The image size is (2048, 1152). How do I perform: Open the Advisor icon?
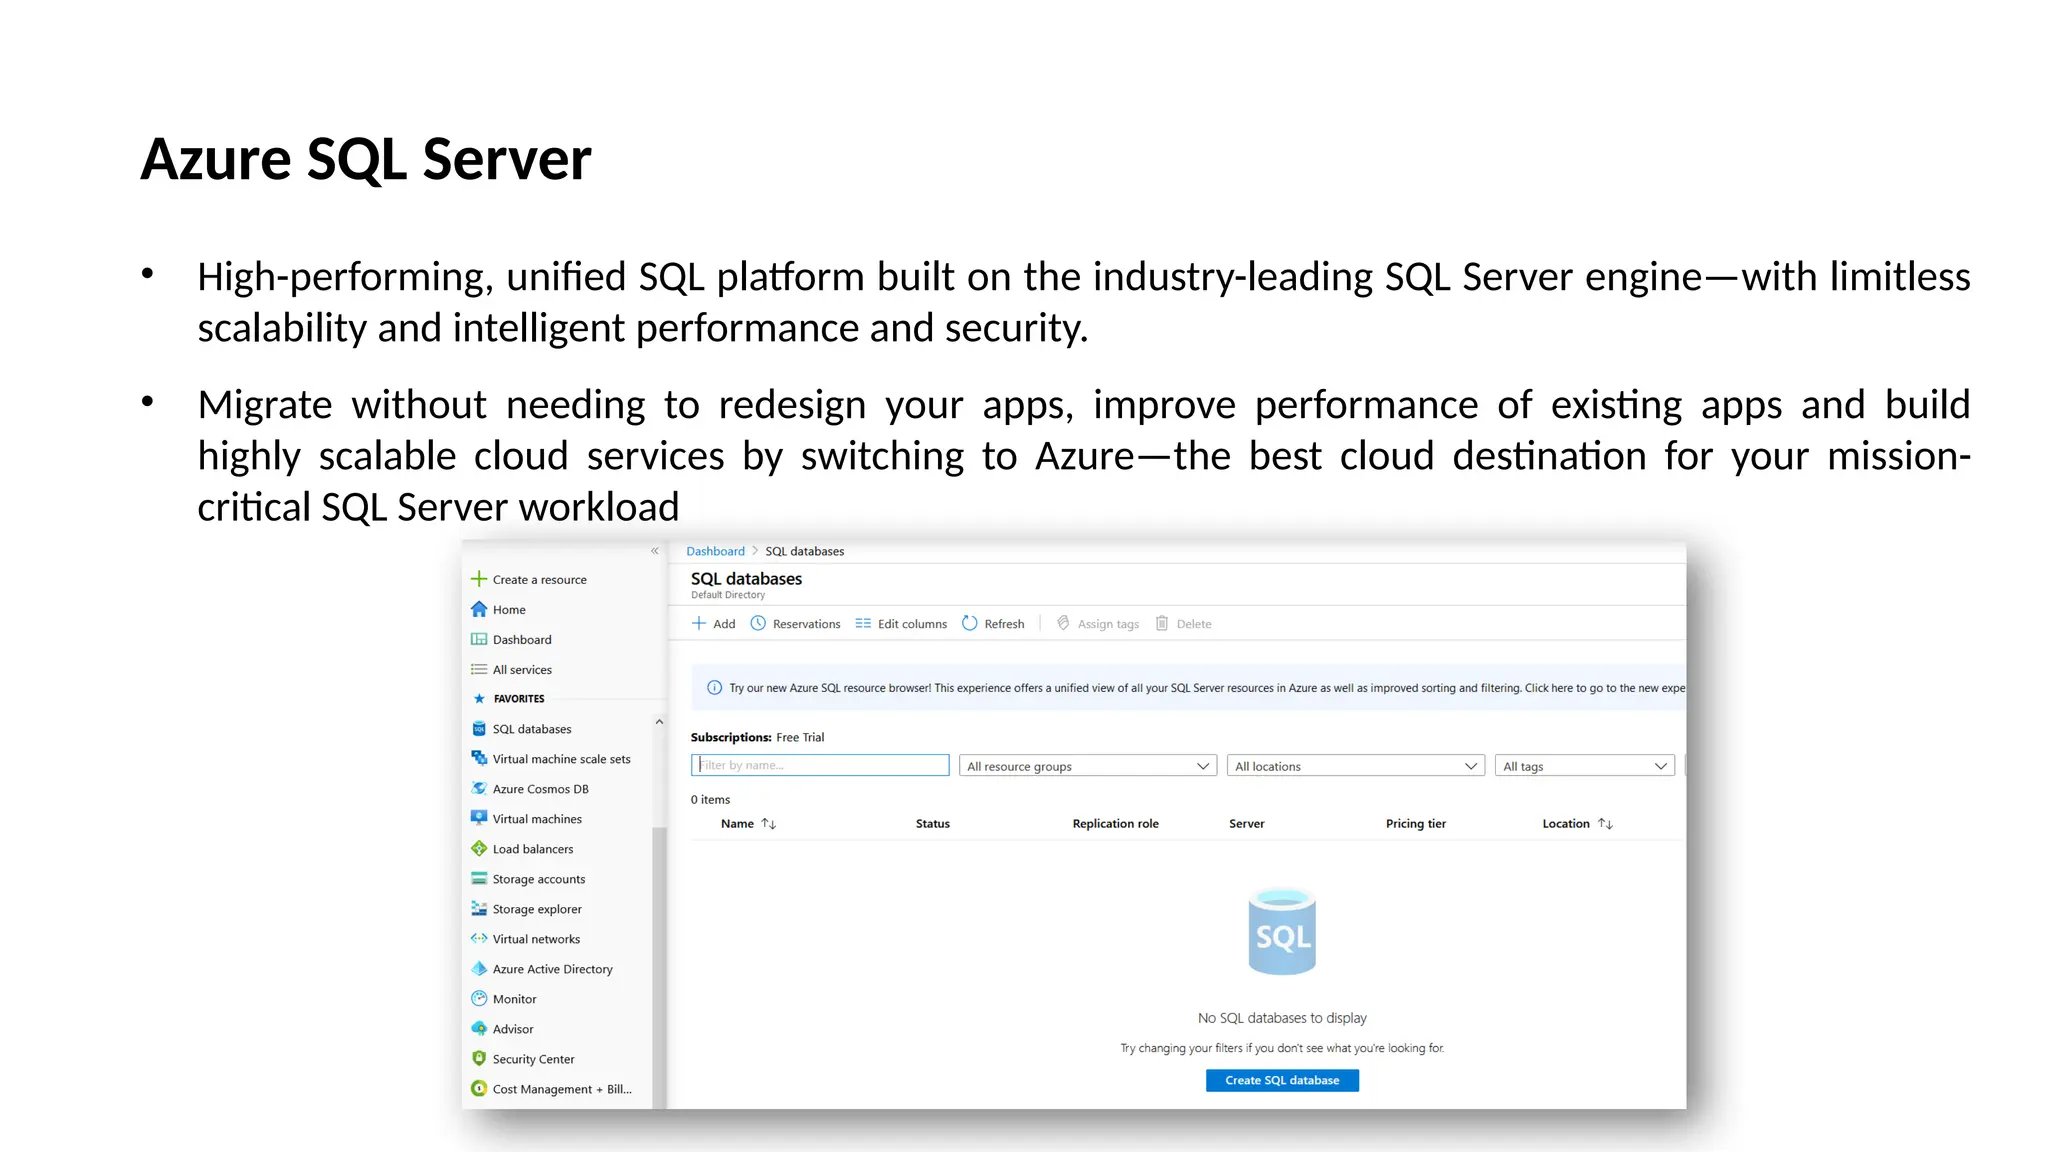point(479,1029)
